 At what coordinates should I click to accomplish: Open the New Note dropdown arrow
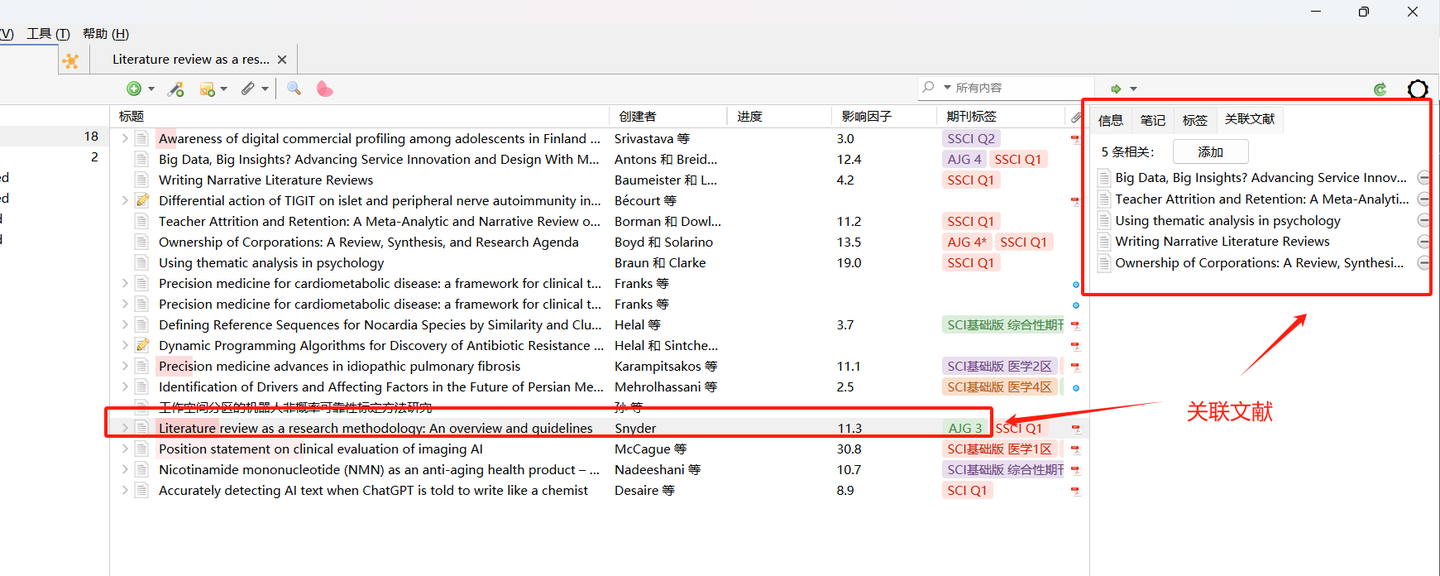tap(224, 89)
